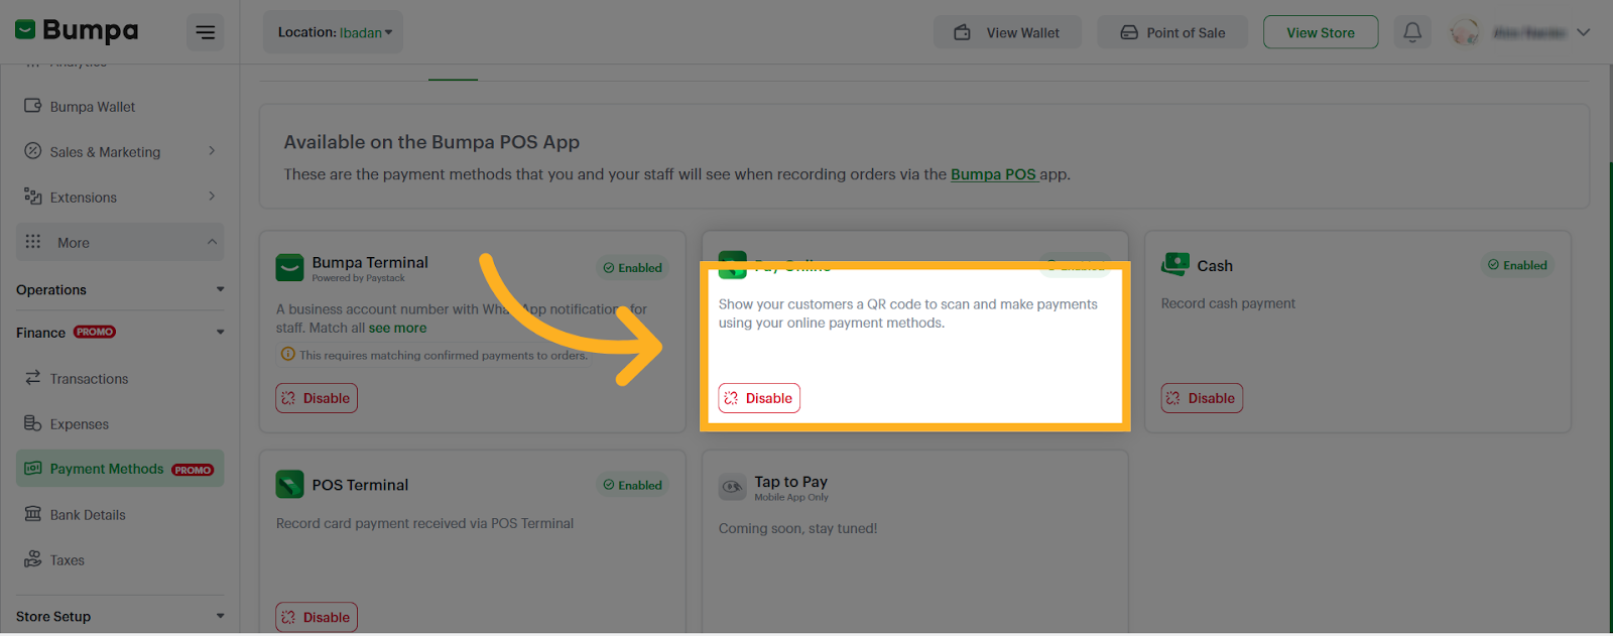
Task: Expand the account menu chevron
Action: click(1583, 32)
